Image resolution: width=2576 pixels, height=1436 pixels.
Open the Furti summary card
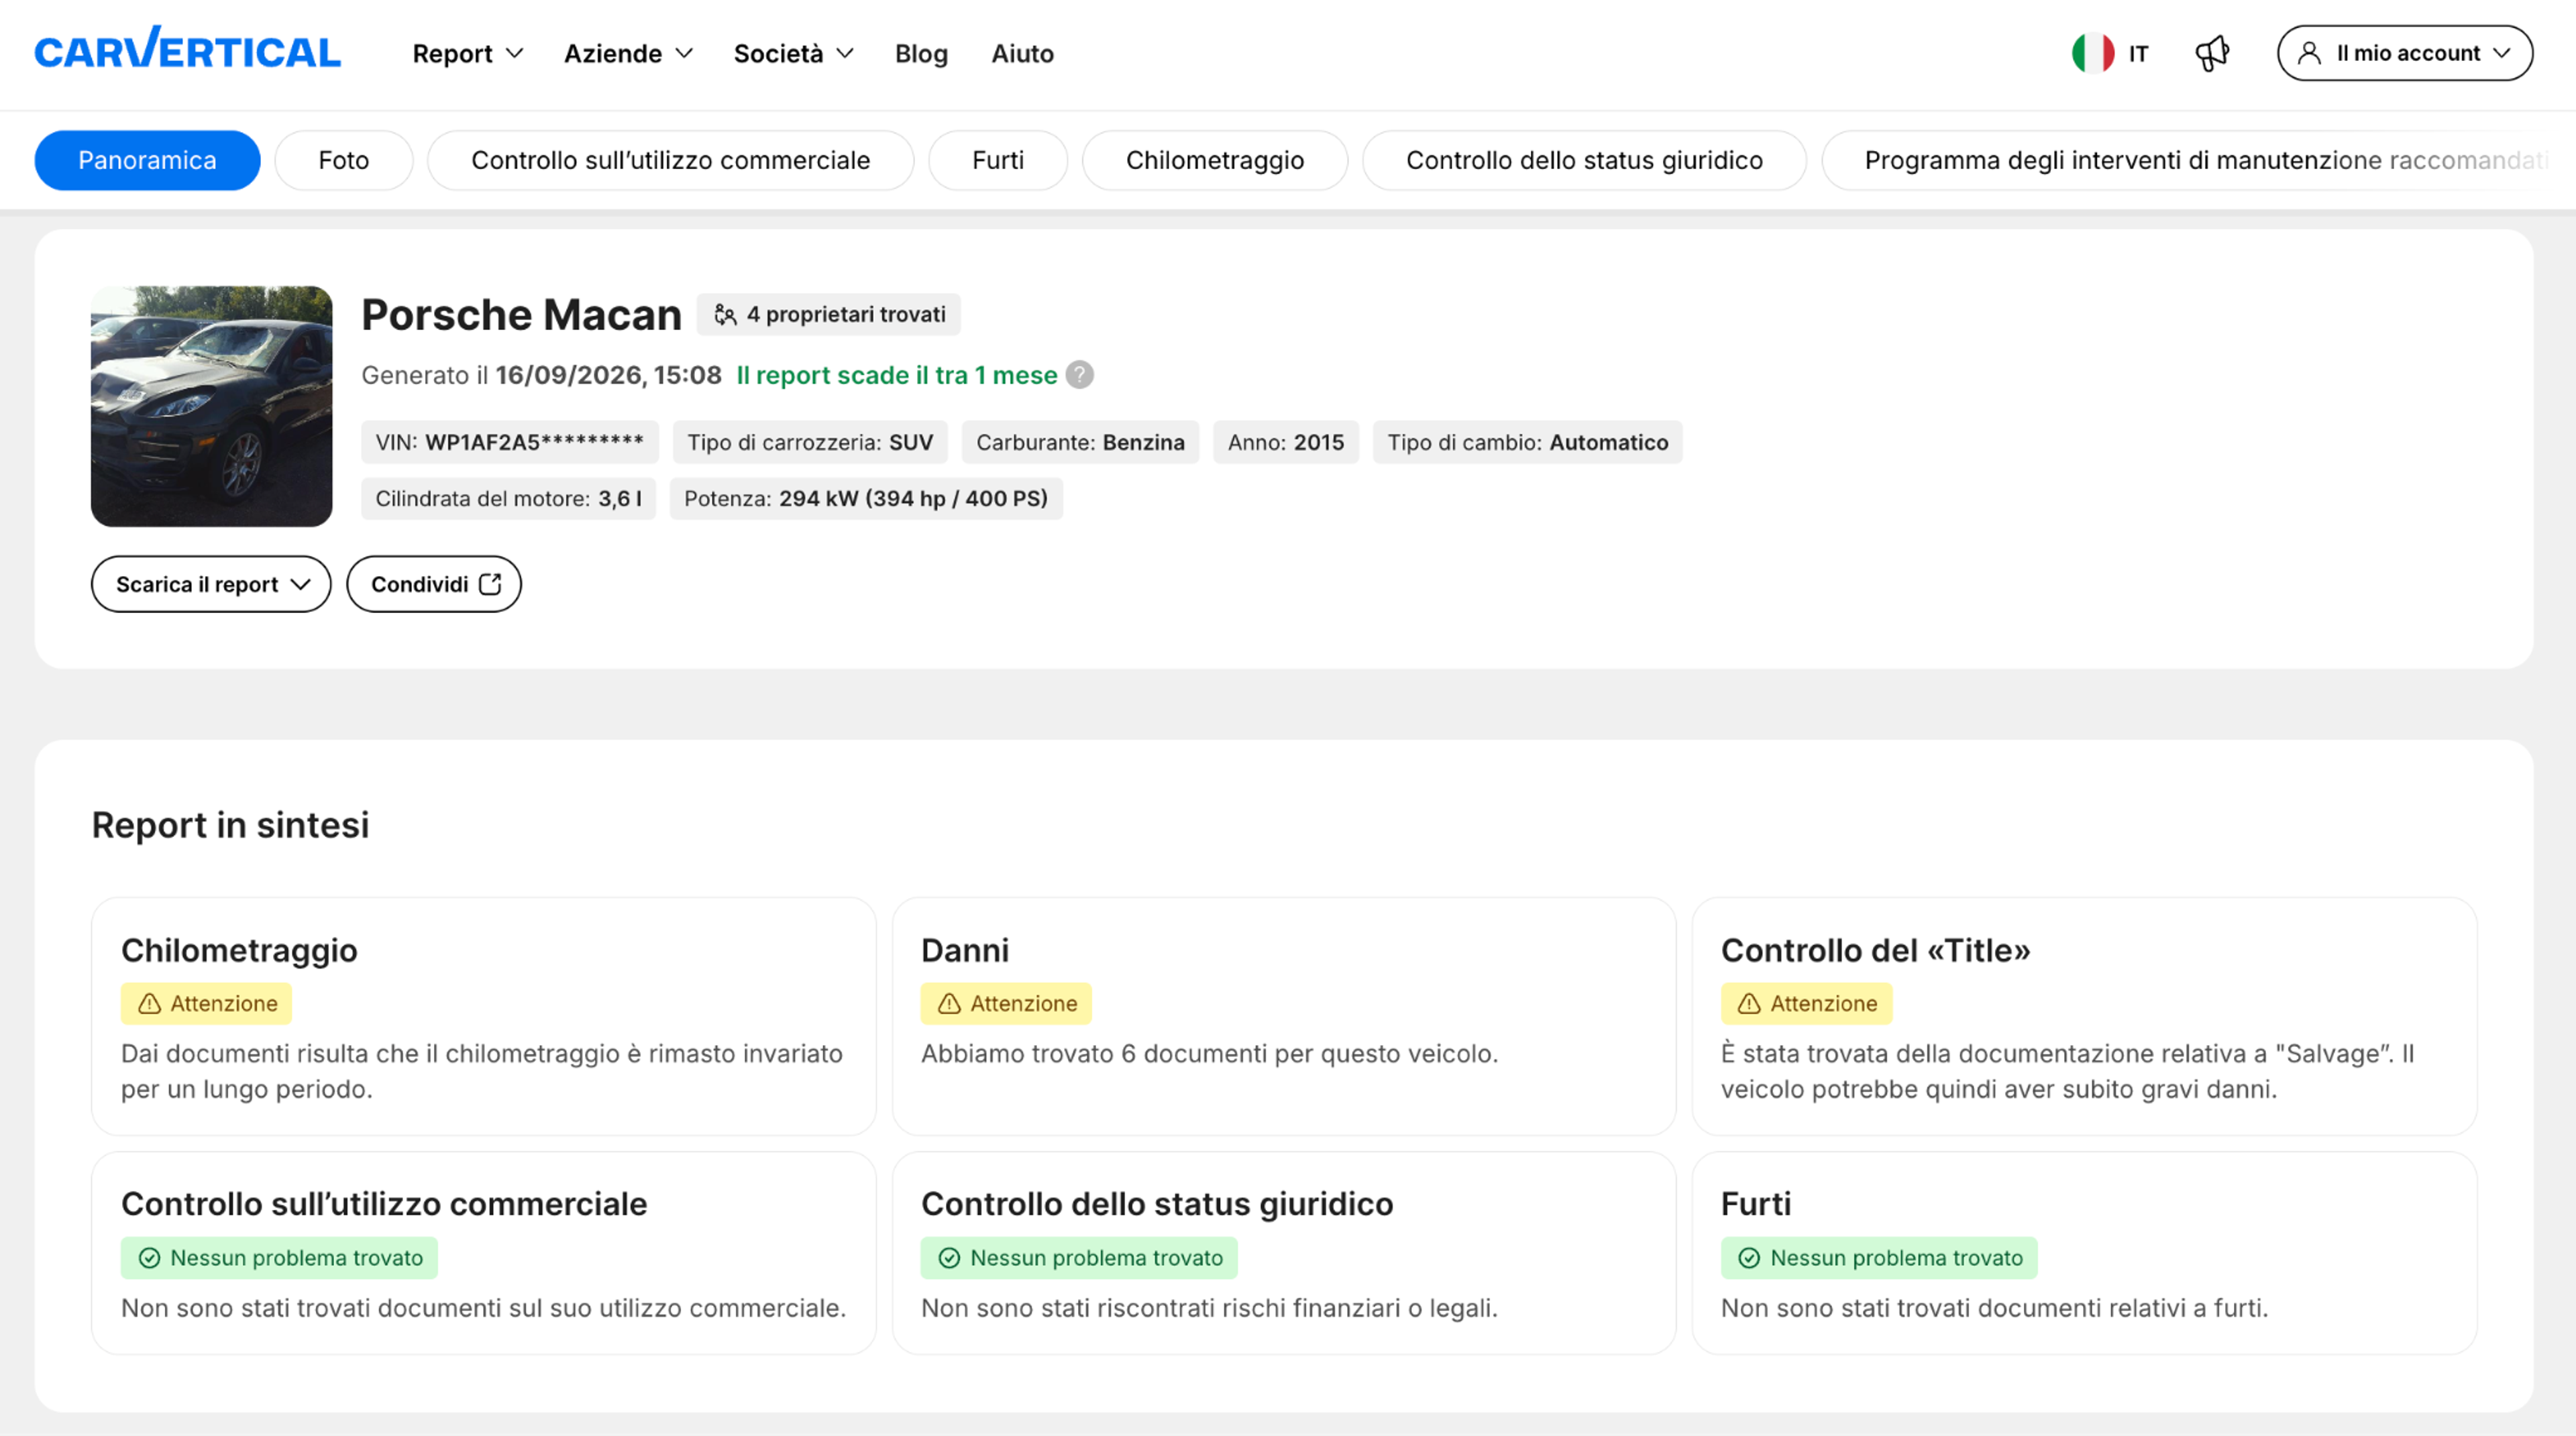(x=2084, y=1253)
